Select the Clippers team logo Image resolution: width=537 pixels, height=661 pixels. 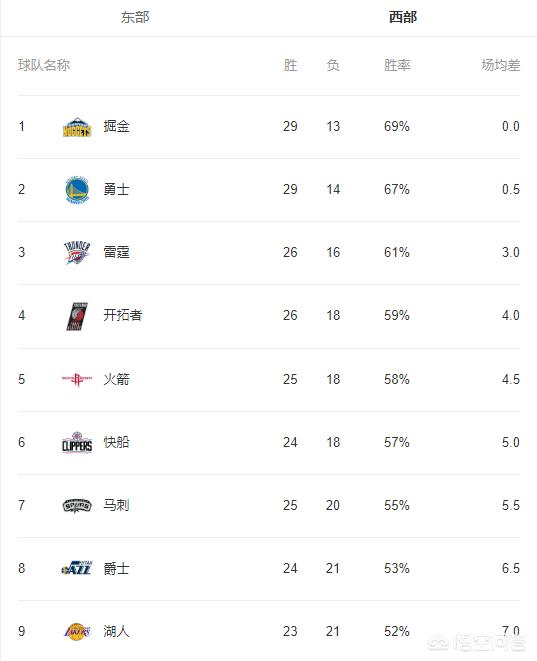(x=77, y=442)
